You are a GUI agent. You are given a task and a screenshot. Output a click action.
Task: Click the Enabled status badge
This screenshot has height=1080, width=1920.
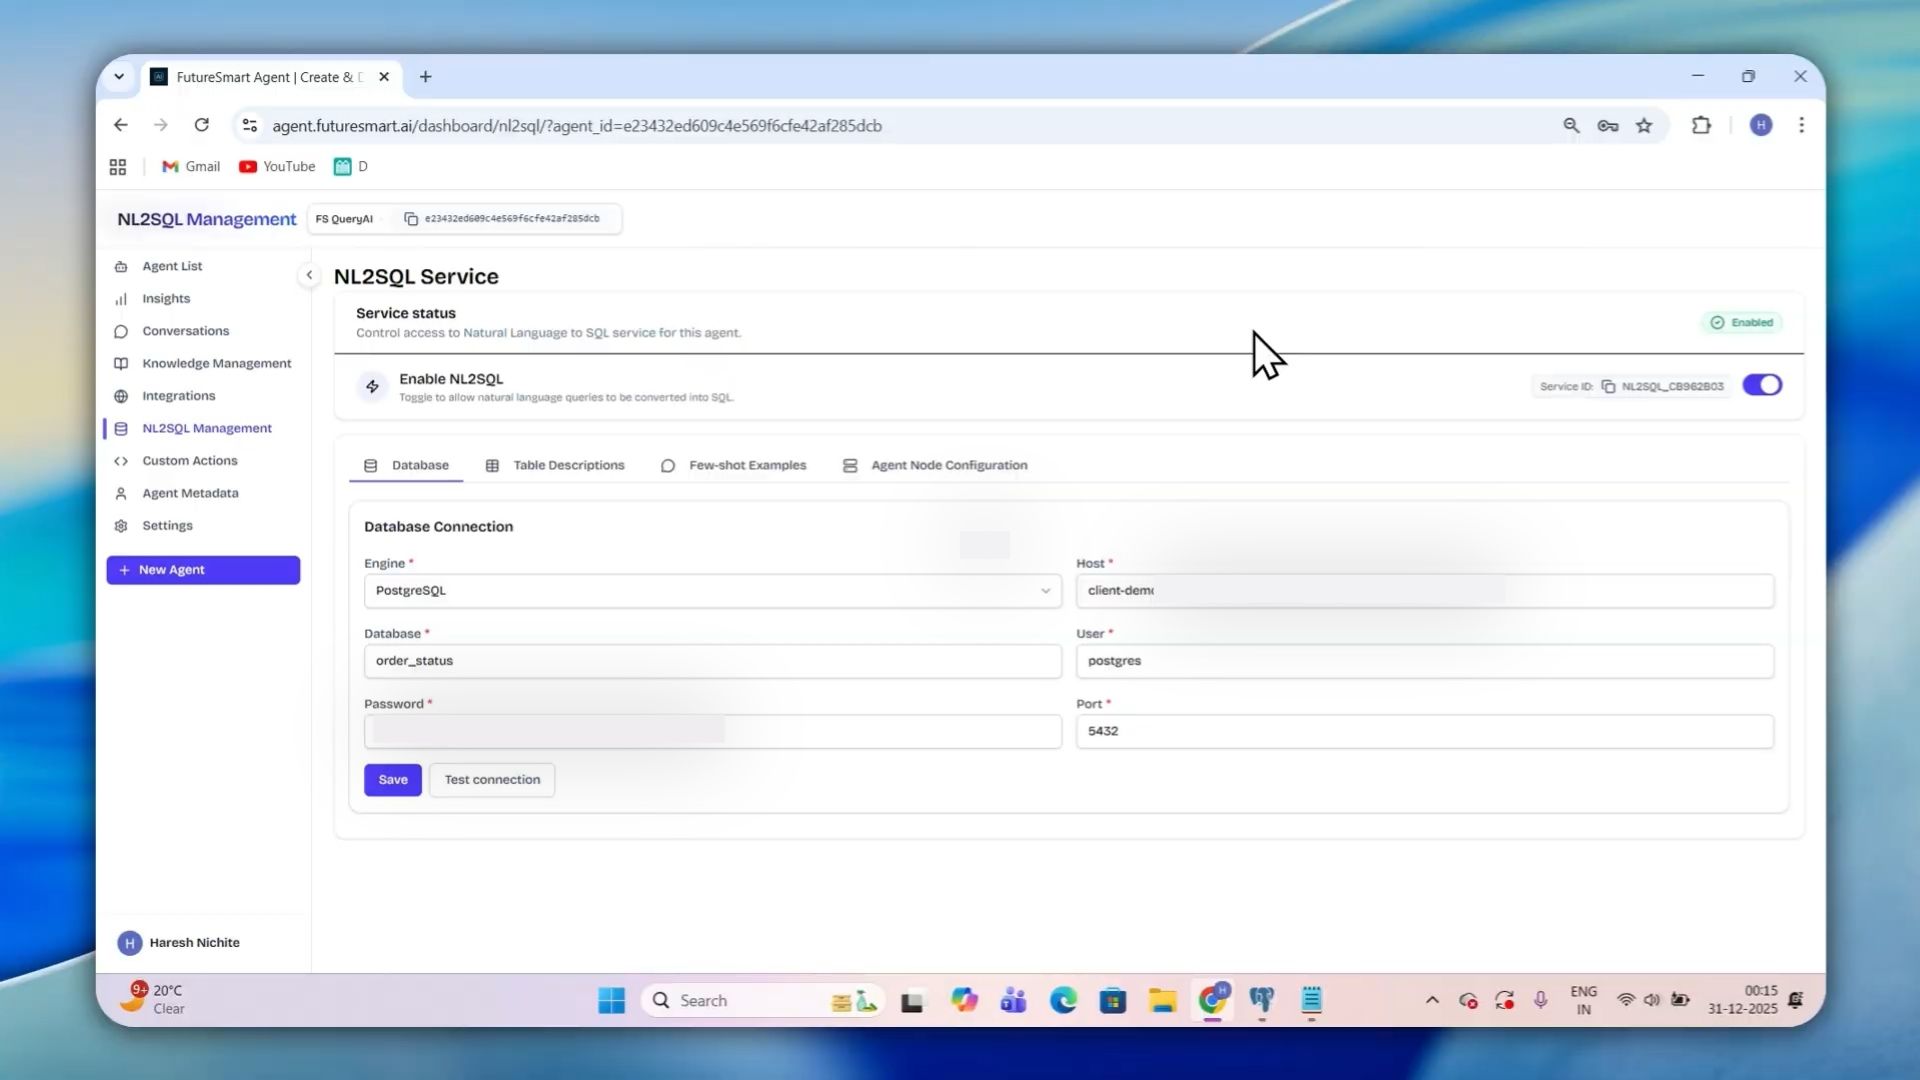pos(1743,322)
